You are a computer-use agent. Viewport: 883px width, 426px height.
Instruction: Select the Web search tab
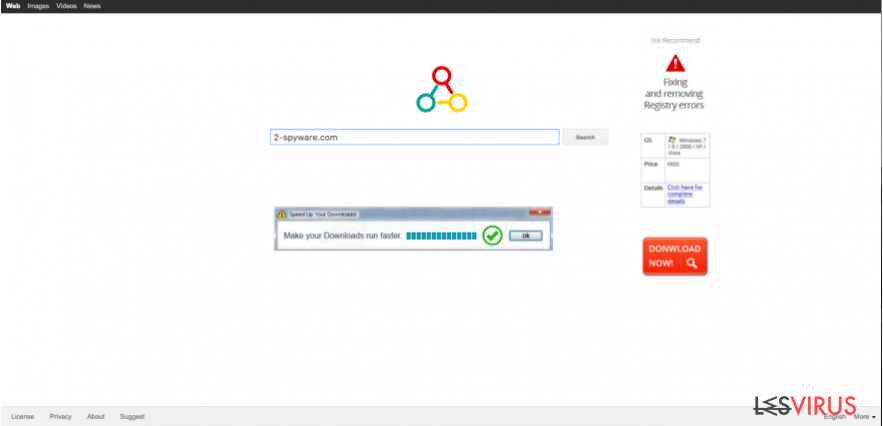pos(13,6)
